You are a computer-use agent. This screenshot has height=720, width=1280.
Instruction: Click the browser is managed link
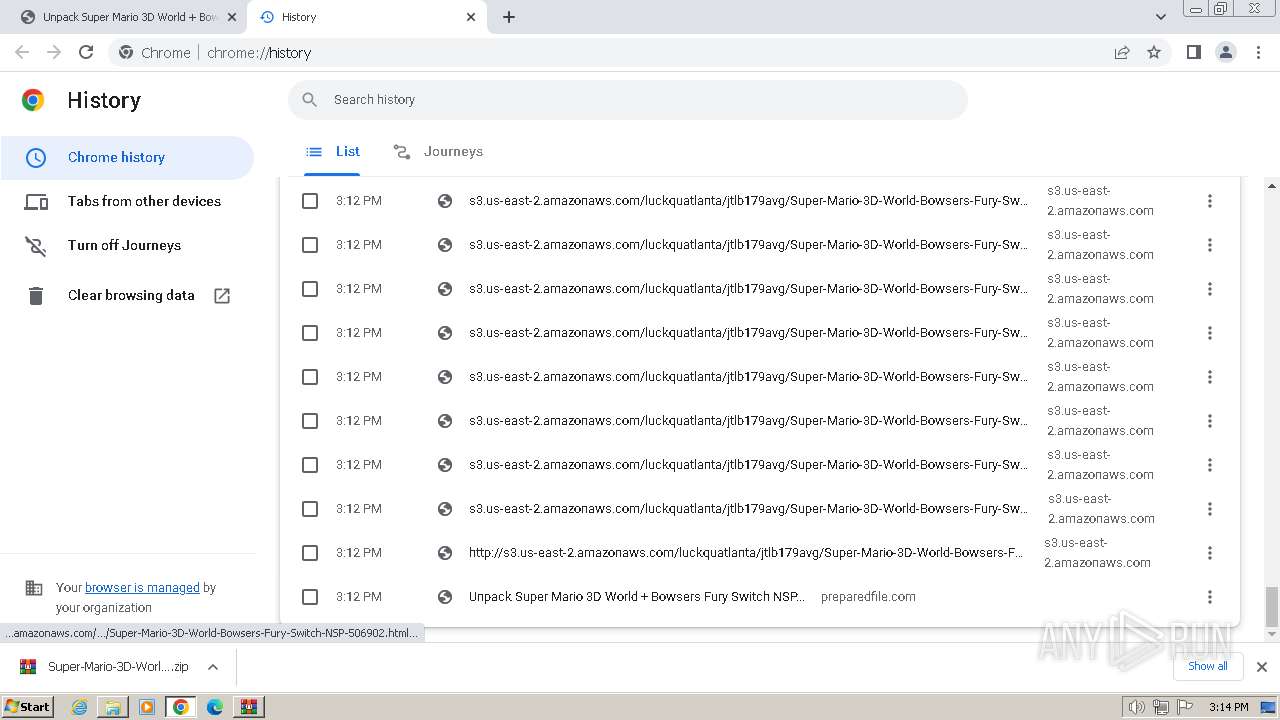(142, 588)
